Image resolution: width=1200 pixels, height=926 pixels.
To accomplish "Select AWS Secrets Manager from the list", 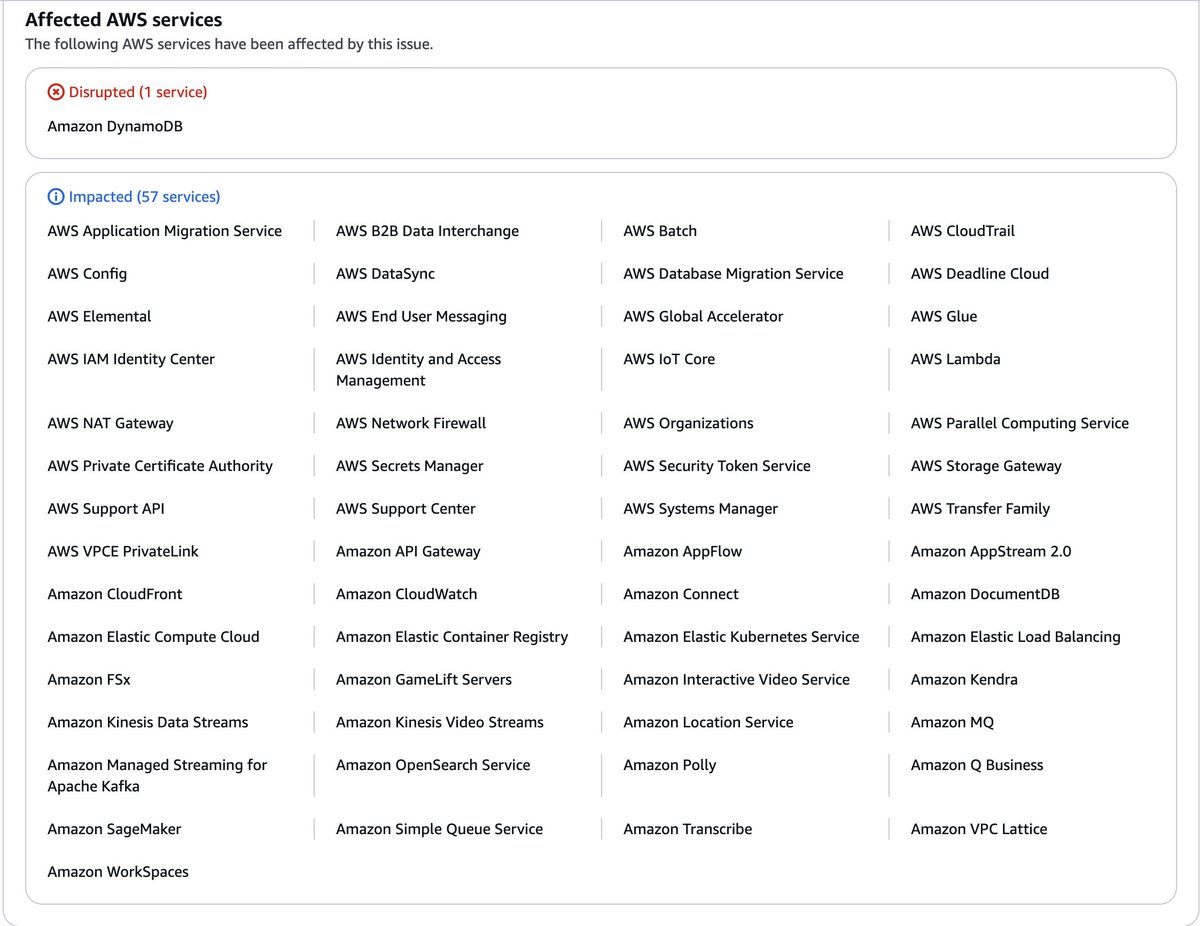I will [x=410, y=465].
